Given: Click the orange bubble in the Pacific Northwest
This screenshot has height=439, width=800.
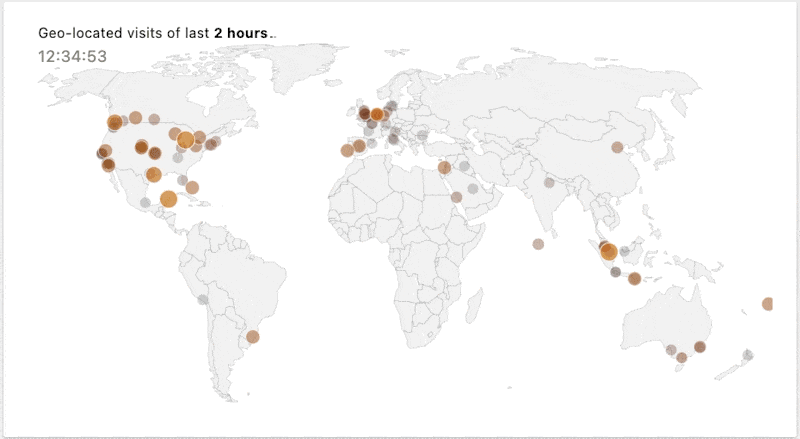Looking at the screenshot, I should pos(114,123).
